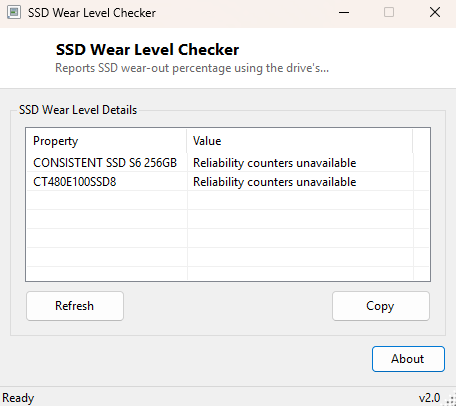Click CT480E100SSD8's reliability counters unavailable value
This screenshot has height=406, width=456.
[275, 182]
